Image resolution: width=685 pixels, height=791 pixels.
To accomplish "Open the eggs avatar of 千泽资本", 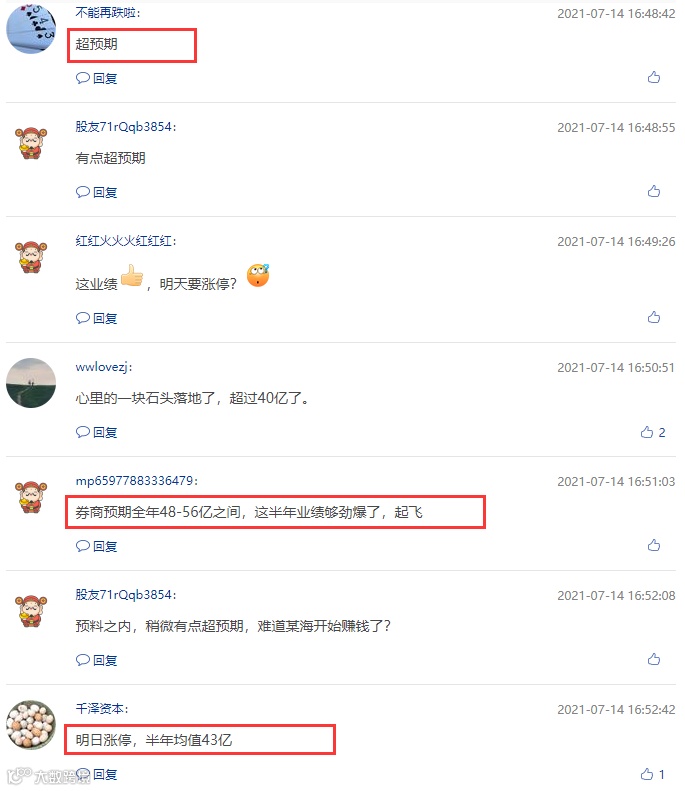I will click(31, 725).
